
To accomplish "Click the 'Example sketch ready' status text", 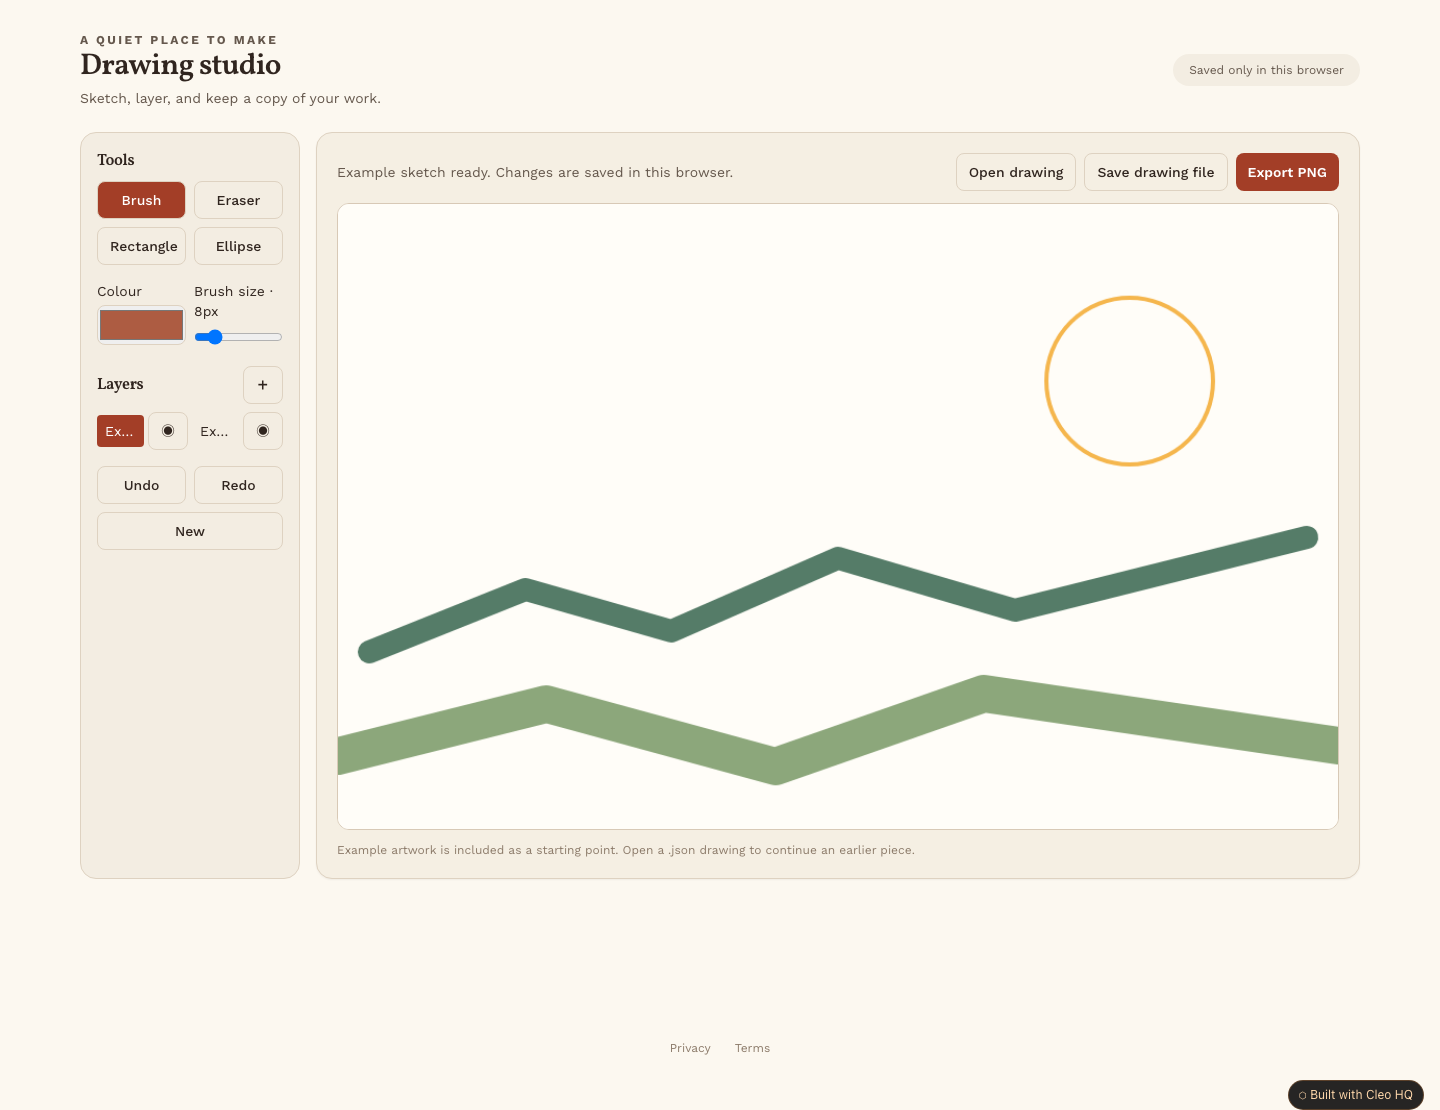I will [535, 172].
